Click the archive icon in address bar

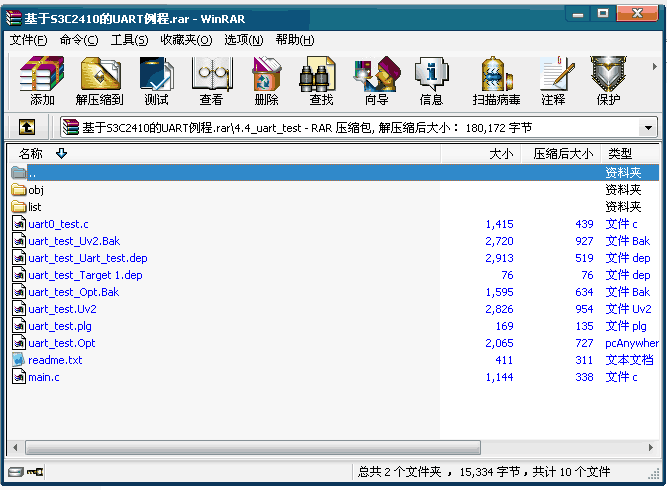(x=71, y=127)
